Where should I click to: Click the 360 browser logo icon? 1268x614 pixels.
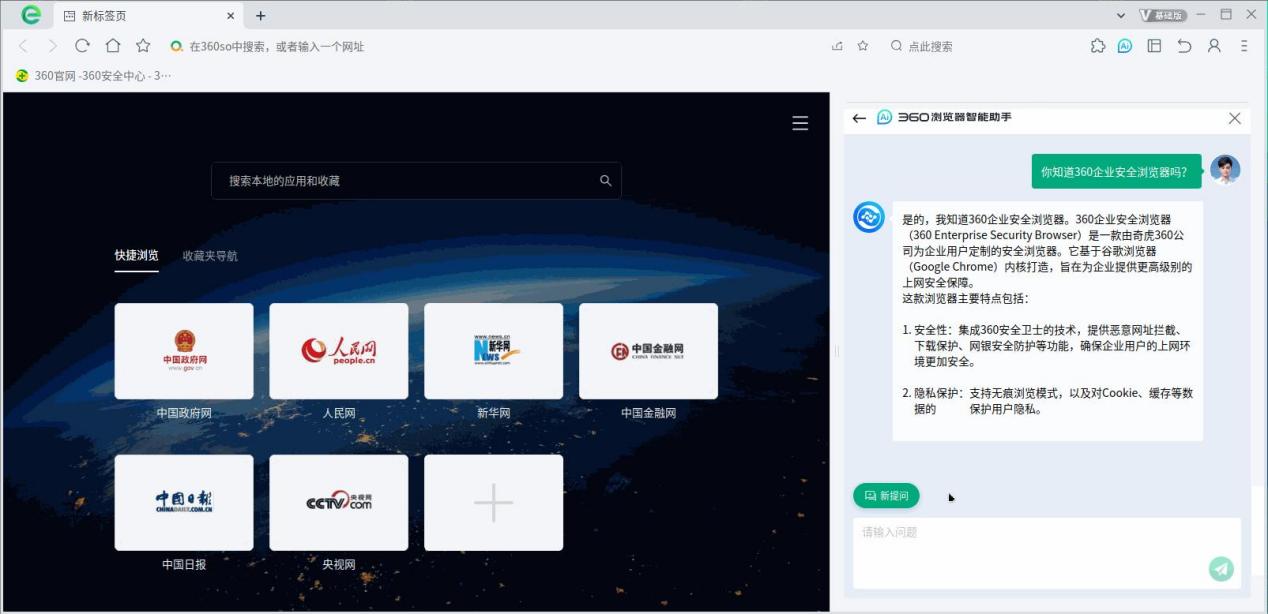click(x=31, y=15)
